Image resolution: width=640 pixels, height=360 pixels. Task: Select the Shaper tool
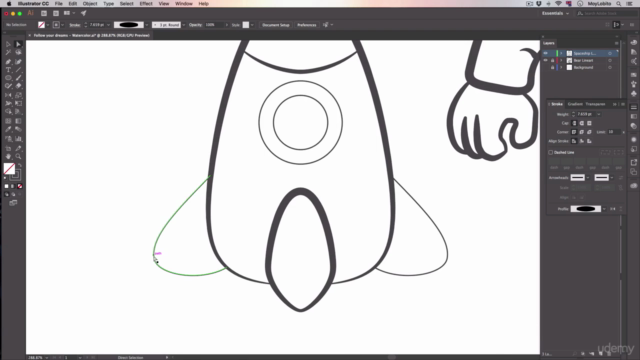8,86
